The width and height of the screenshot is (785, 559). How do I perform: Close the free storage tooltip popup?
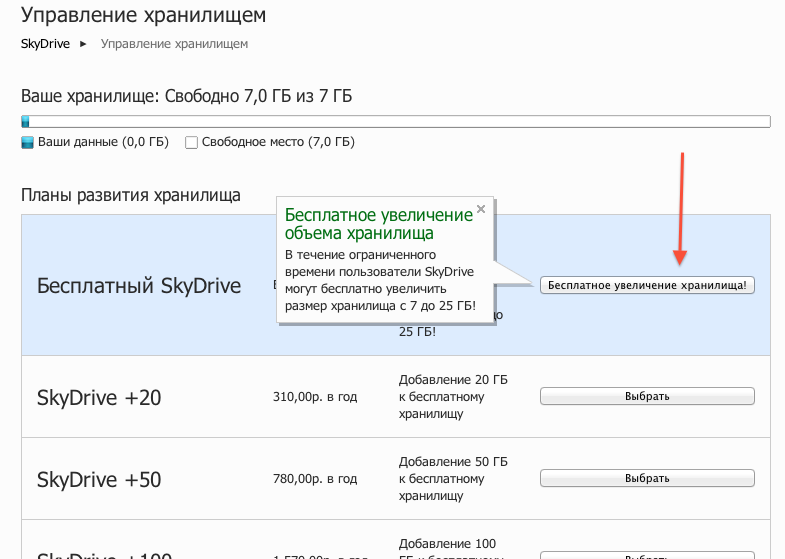point(481,209)
